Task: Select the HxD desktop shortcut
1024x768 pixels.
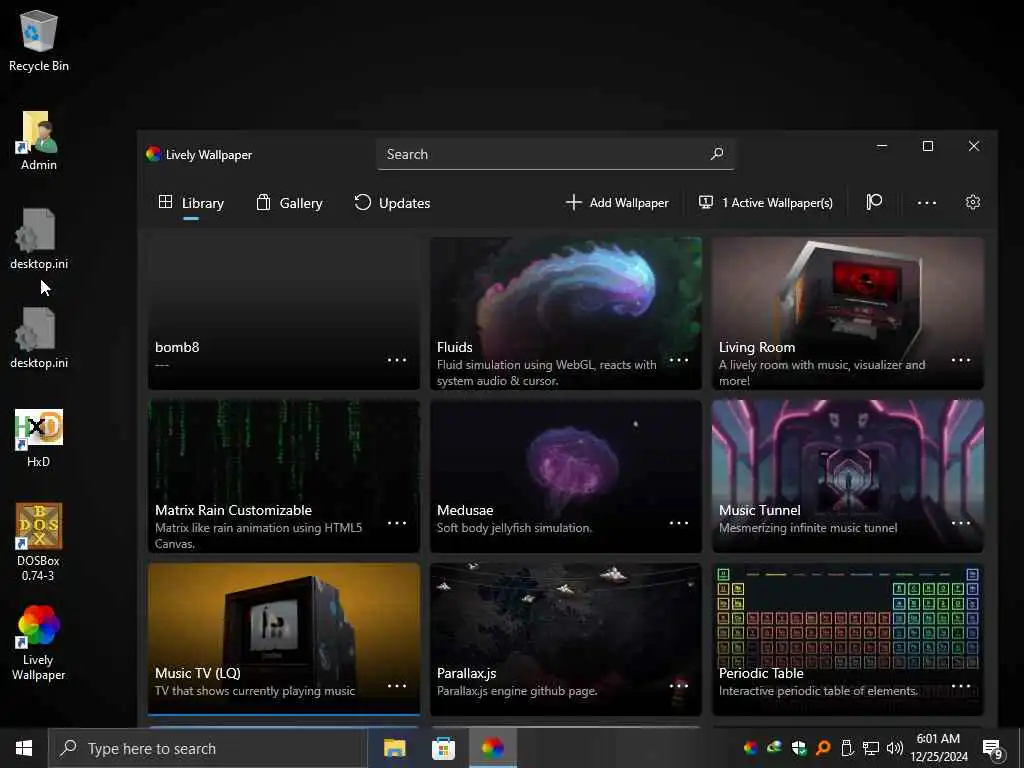Action: (39, 438)
